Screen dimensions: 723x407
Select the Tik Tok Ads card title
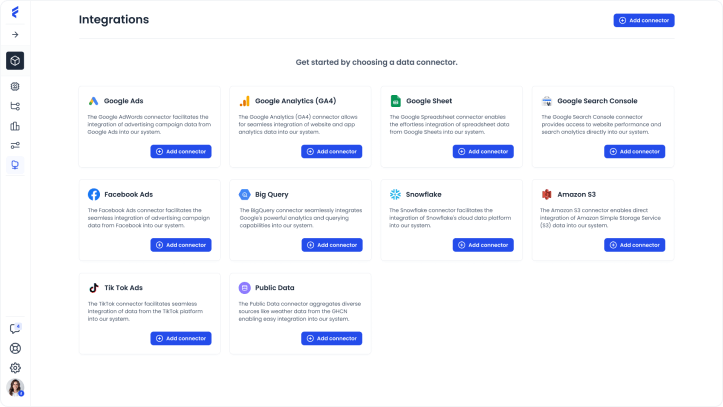124,288
